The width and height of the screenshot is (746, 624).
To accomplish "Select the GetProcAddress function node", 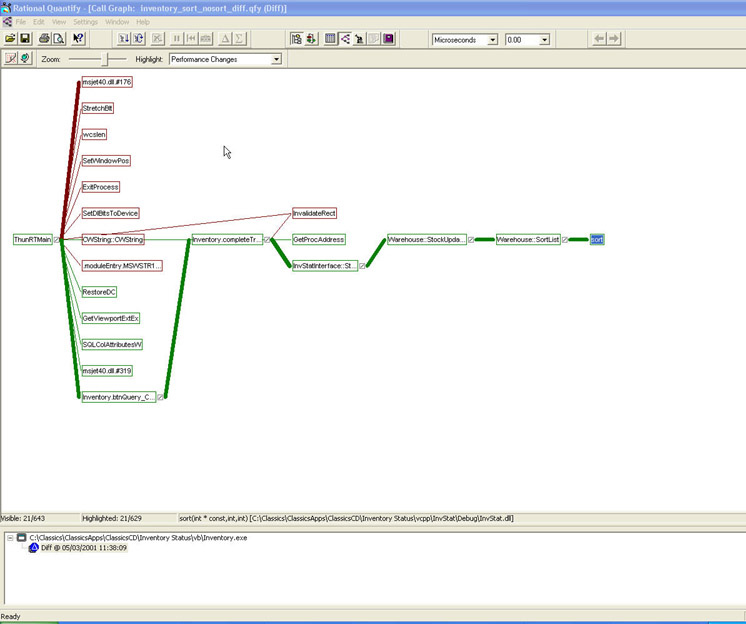I will click(x=318, y=240).
